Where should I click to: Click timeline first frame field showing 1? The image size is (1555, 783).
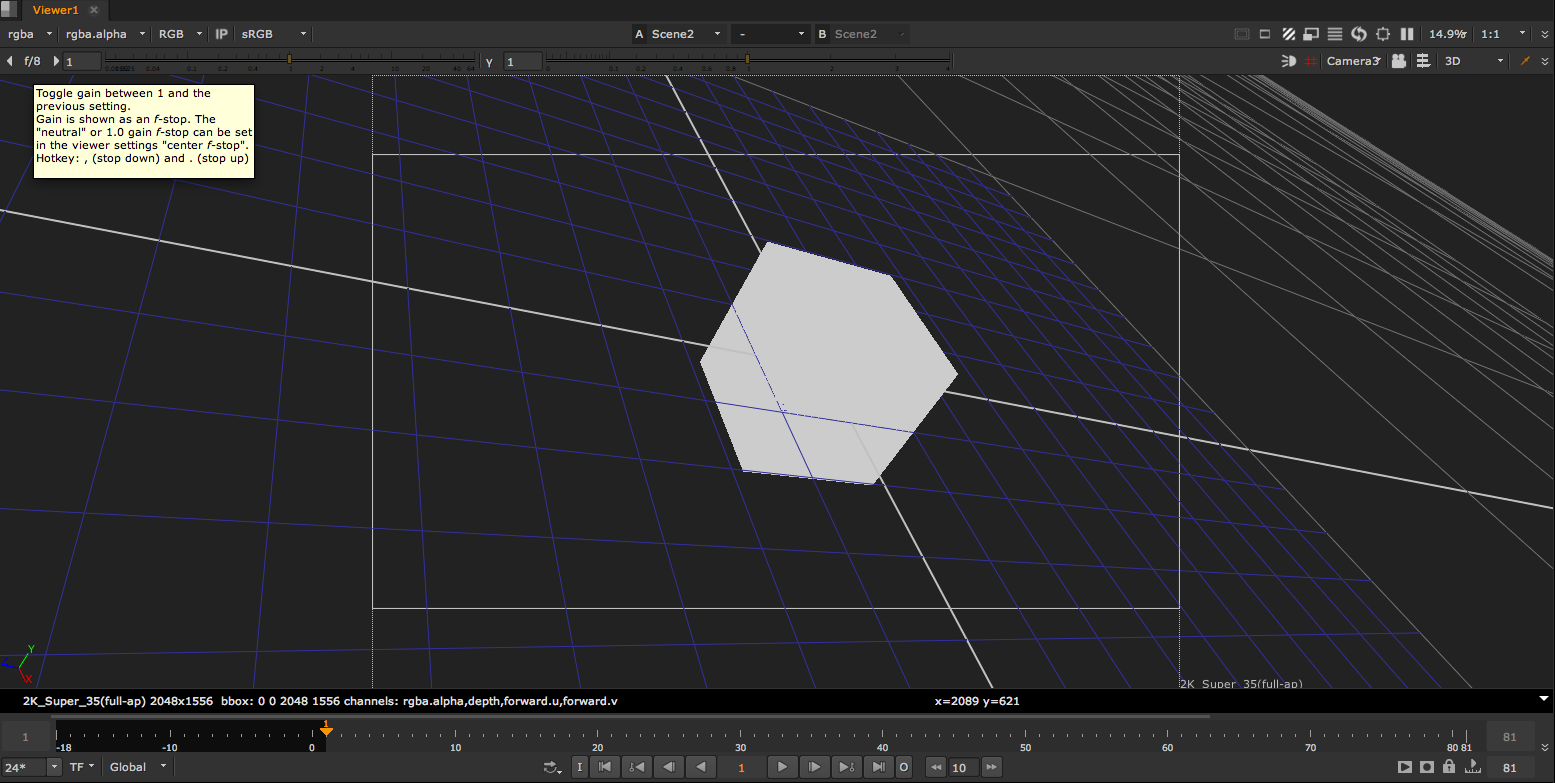click(25, 737)
